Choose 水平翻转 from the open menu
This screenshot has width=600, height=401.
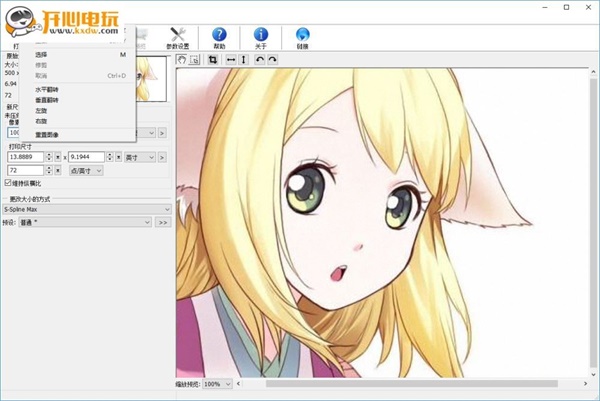(48, 89)
